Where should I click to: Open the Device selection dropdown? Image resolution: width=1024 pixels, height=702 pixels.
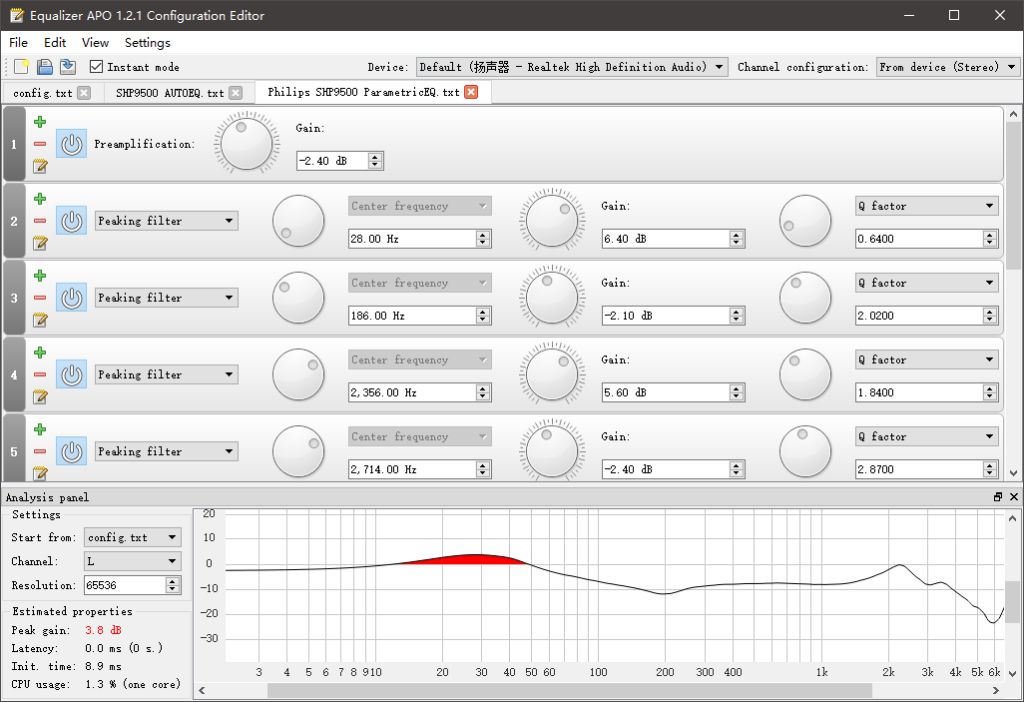tap(572, 67)
